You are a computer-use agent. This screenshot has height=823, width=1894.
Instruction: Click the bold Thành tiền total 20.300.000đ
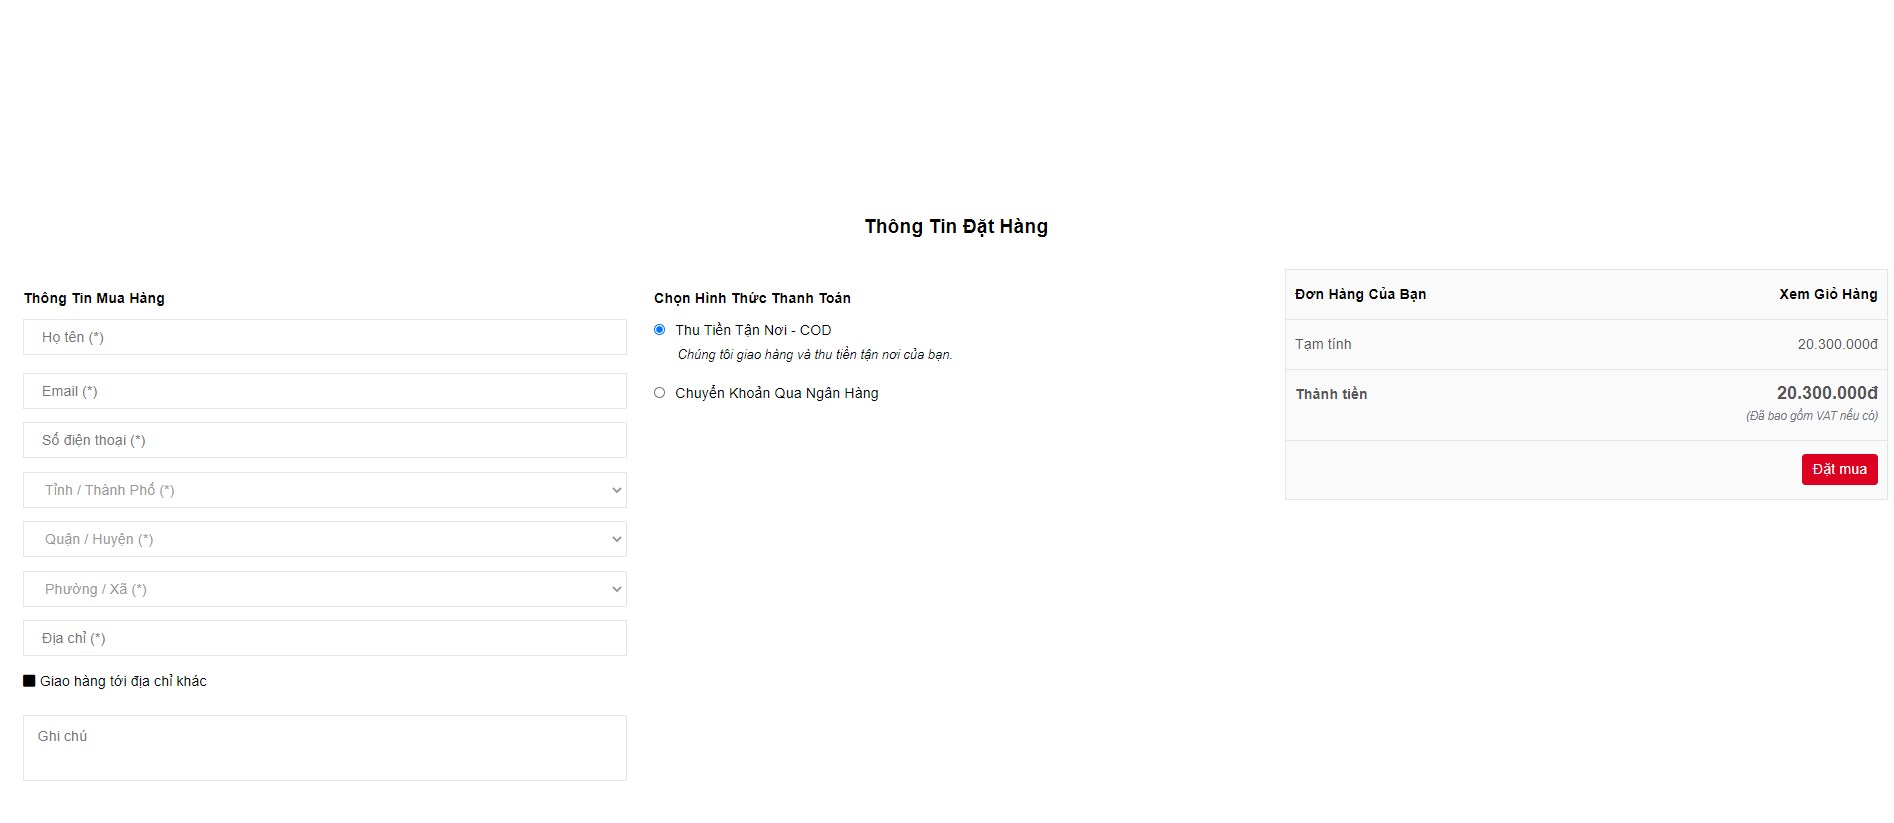coord(1826,393)
